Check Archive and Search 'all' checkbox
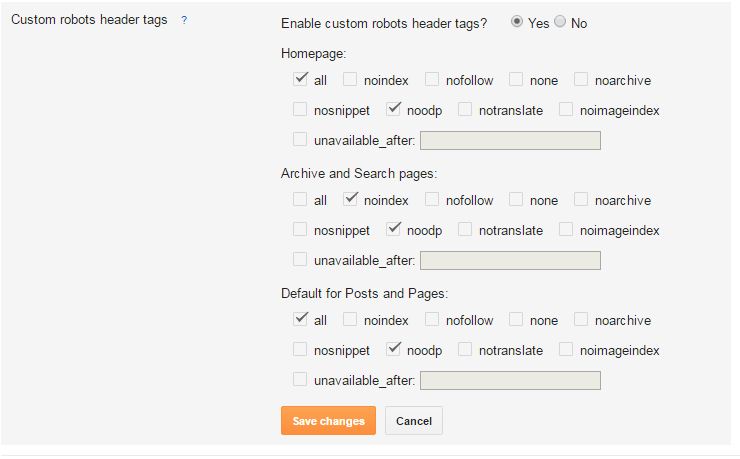The width and height of the screenshot is (740, 459). 300,199
